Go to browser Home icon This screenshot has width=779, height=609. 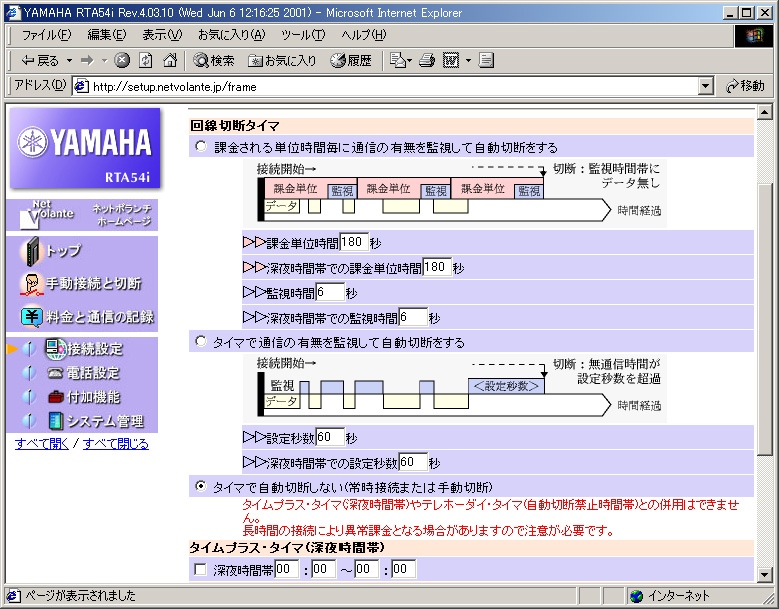pyautogui.click(x=170, y=60)
